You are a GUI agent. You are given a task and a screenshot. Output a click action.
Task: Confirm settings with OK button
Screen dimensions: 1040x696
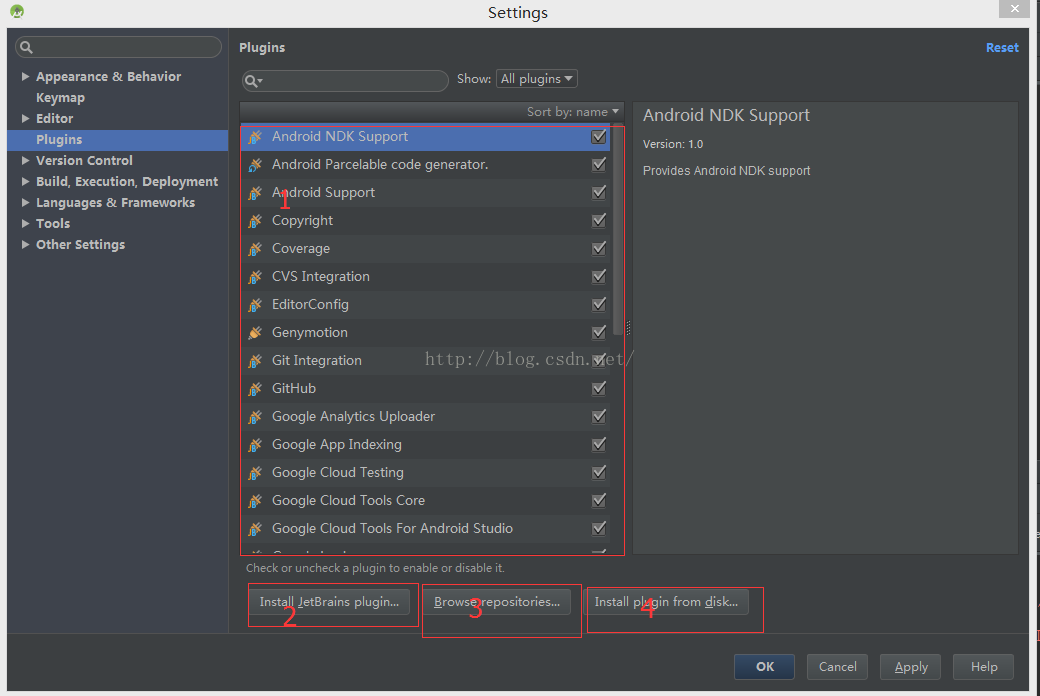(764, 667)
